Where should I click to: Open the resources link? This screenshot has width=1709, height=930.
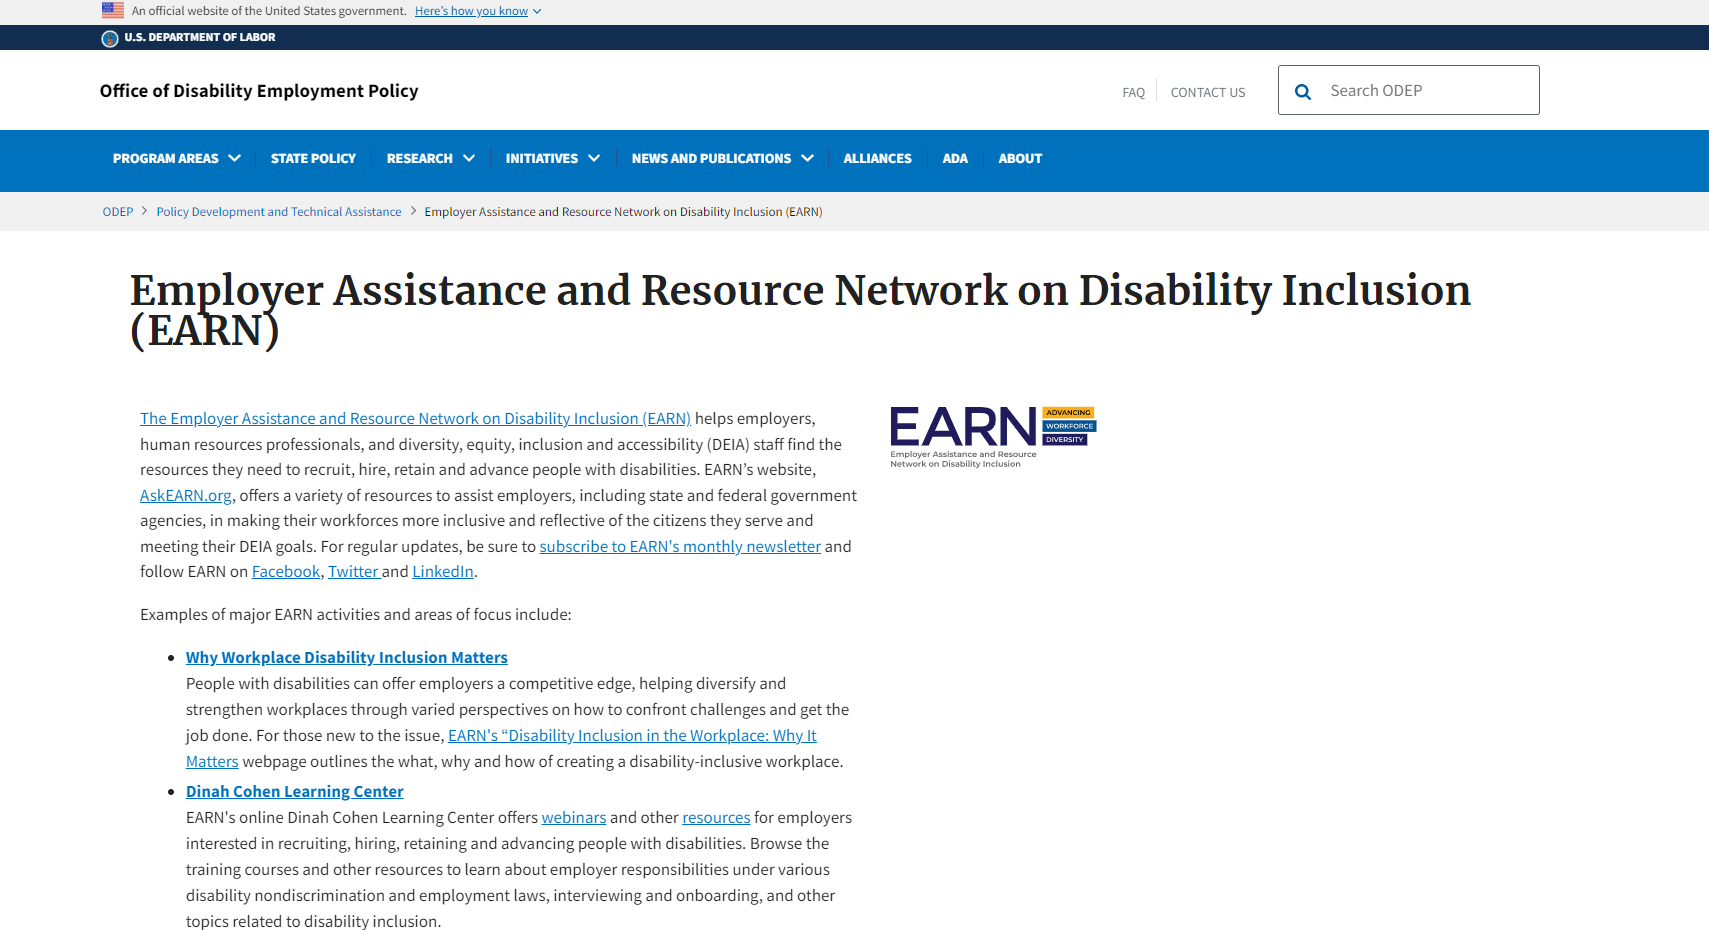(716, 818)
